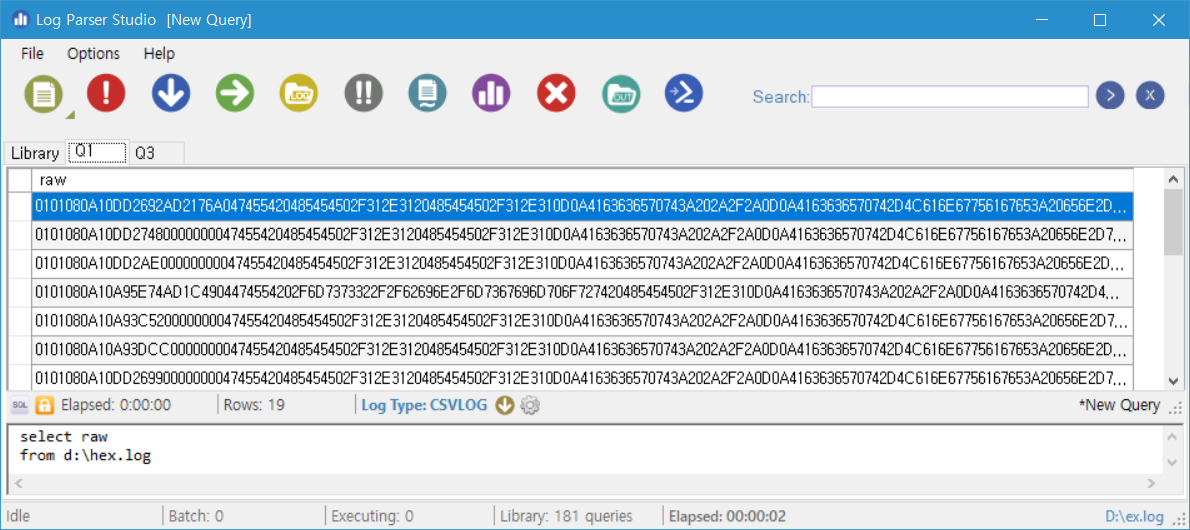Select row starting 0101080A10DD26990000
Image resolution: width=1190 pixels, height=530 pixels.
582,377
